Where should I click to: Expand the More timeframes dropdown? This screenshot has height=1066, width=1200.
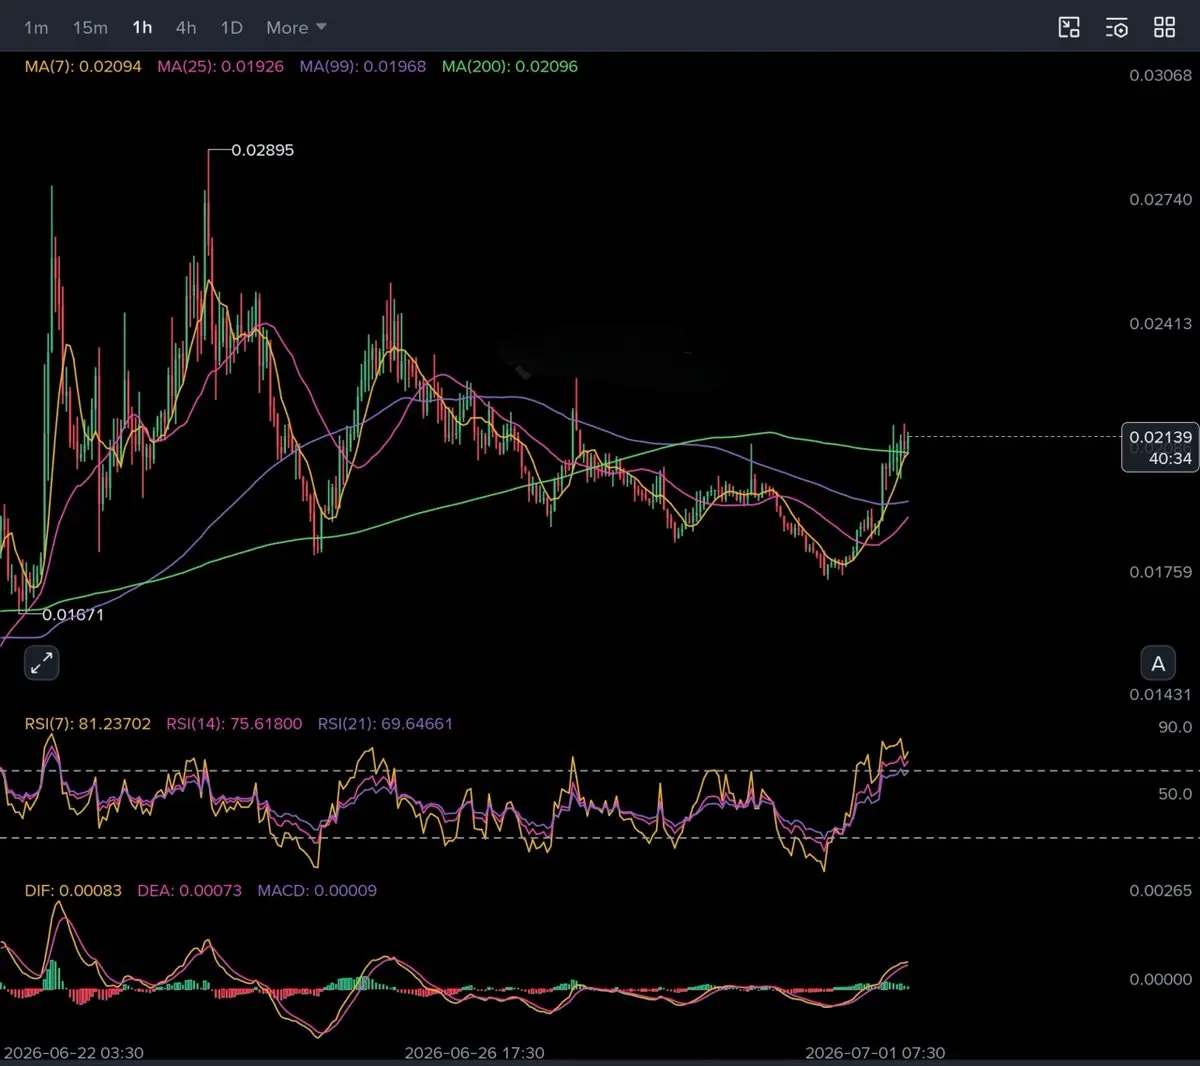[x=296, y=28]
